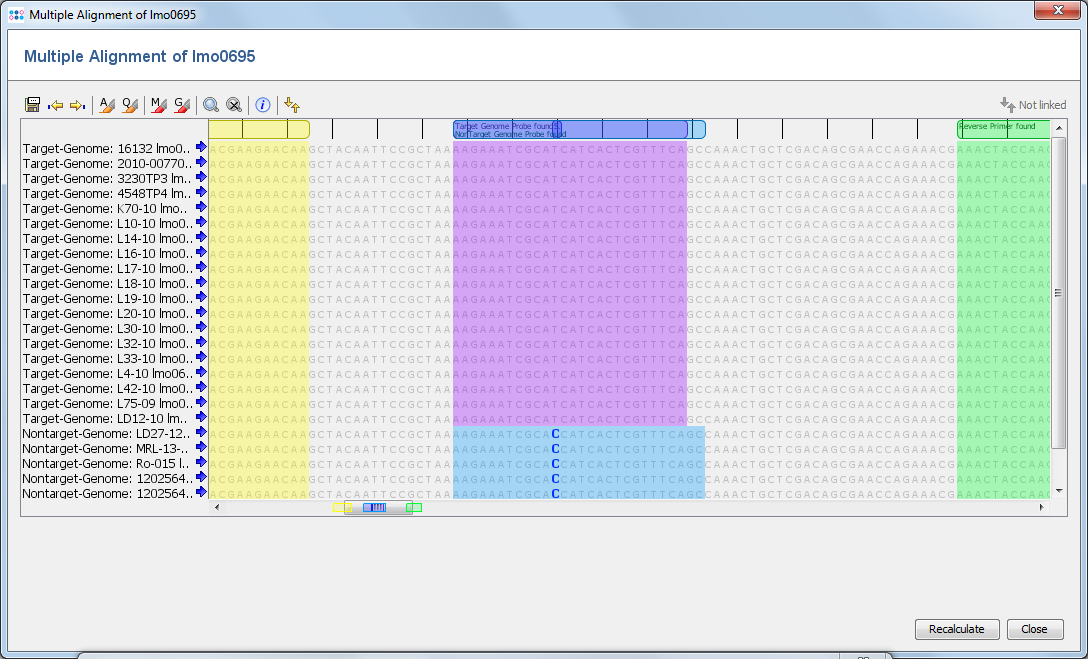Screen dimensions: 1088x659
Task: Open the blue info icon
Action: (x=263, y=105)
